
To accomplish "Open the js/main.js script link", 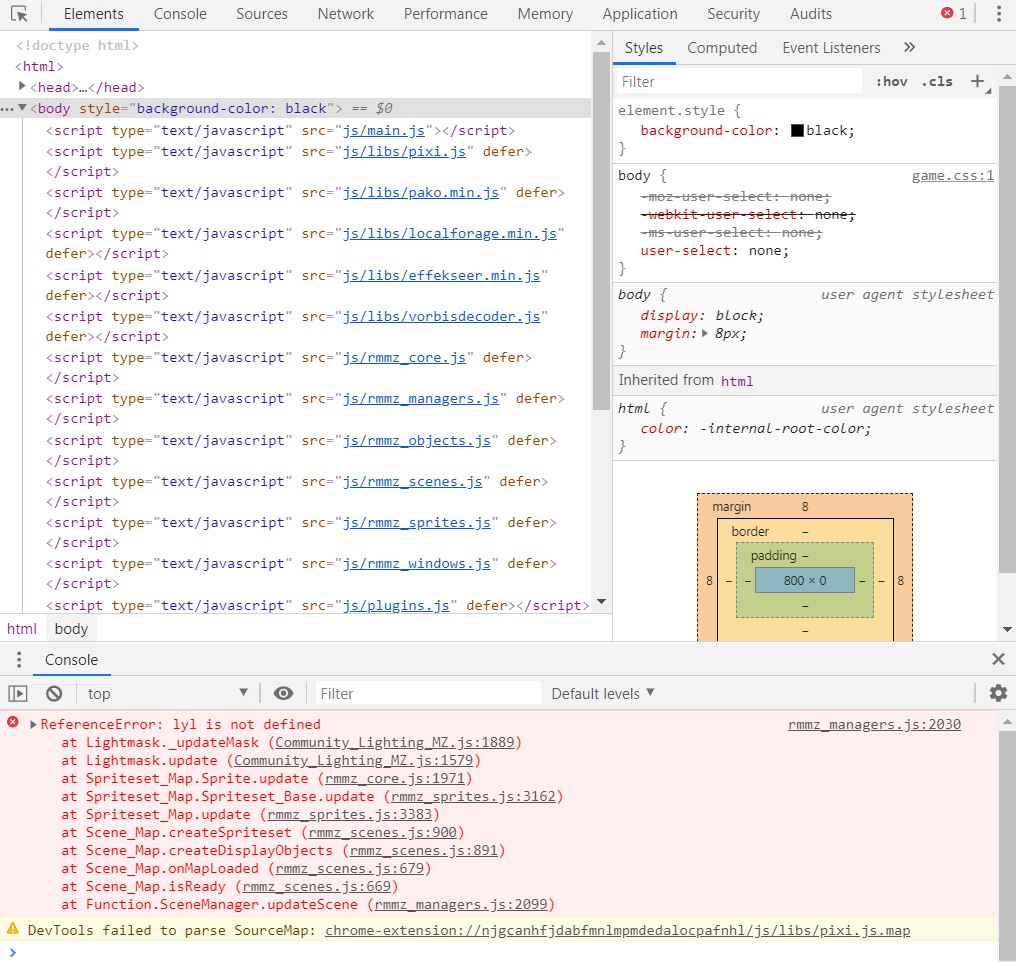I will click(x=384, y=130).
